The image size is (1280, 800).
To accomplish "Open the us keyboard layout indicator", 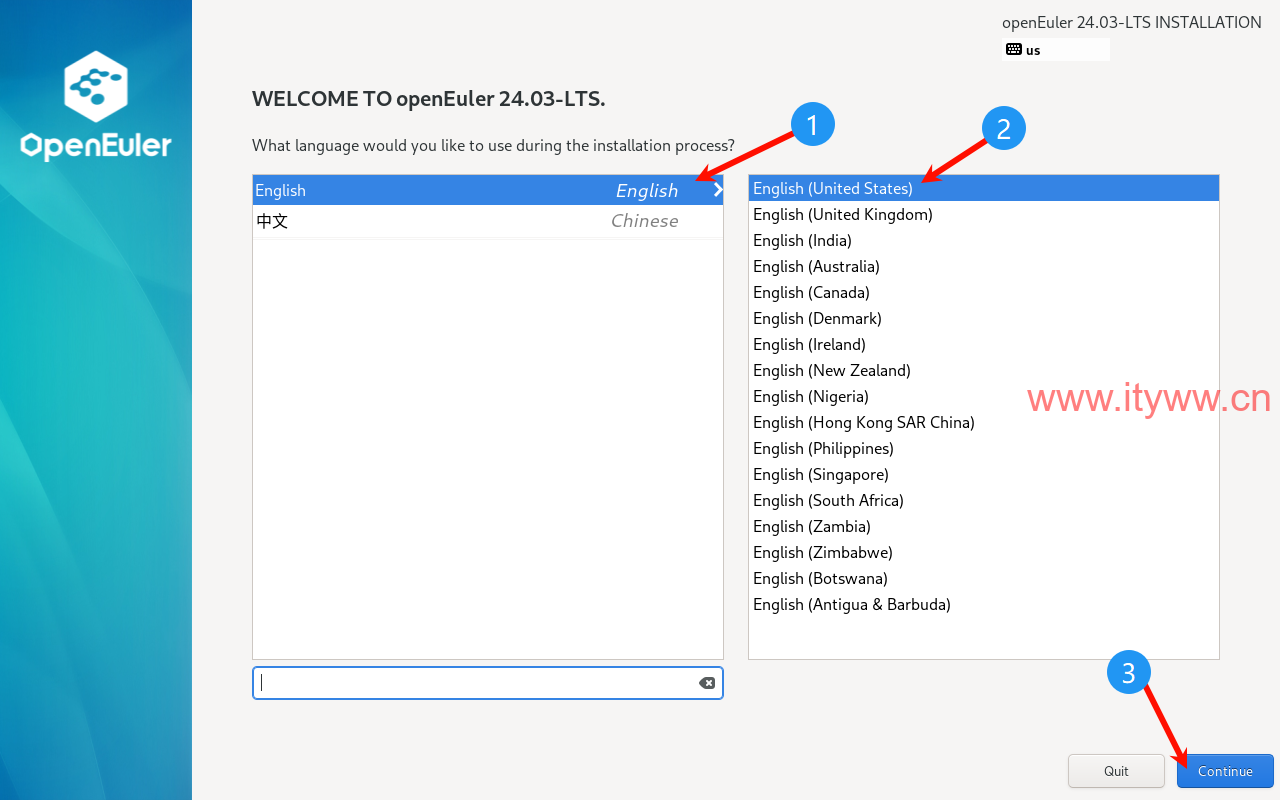I will click(1056, 50).
